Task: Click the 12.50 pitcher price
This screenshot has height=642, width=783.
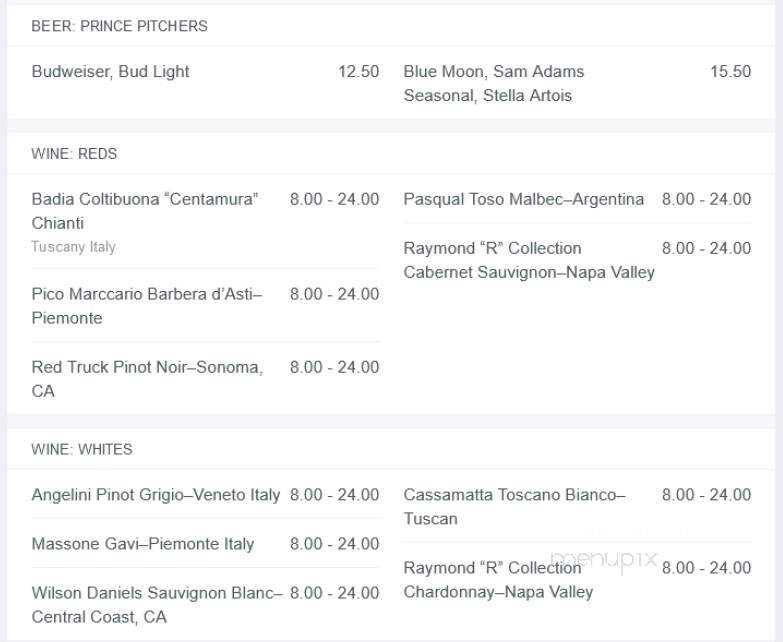Action: pyautogui.click(x=359, y=71)
